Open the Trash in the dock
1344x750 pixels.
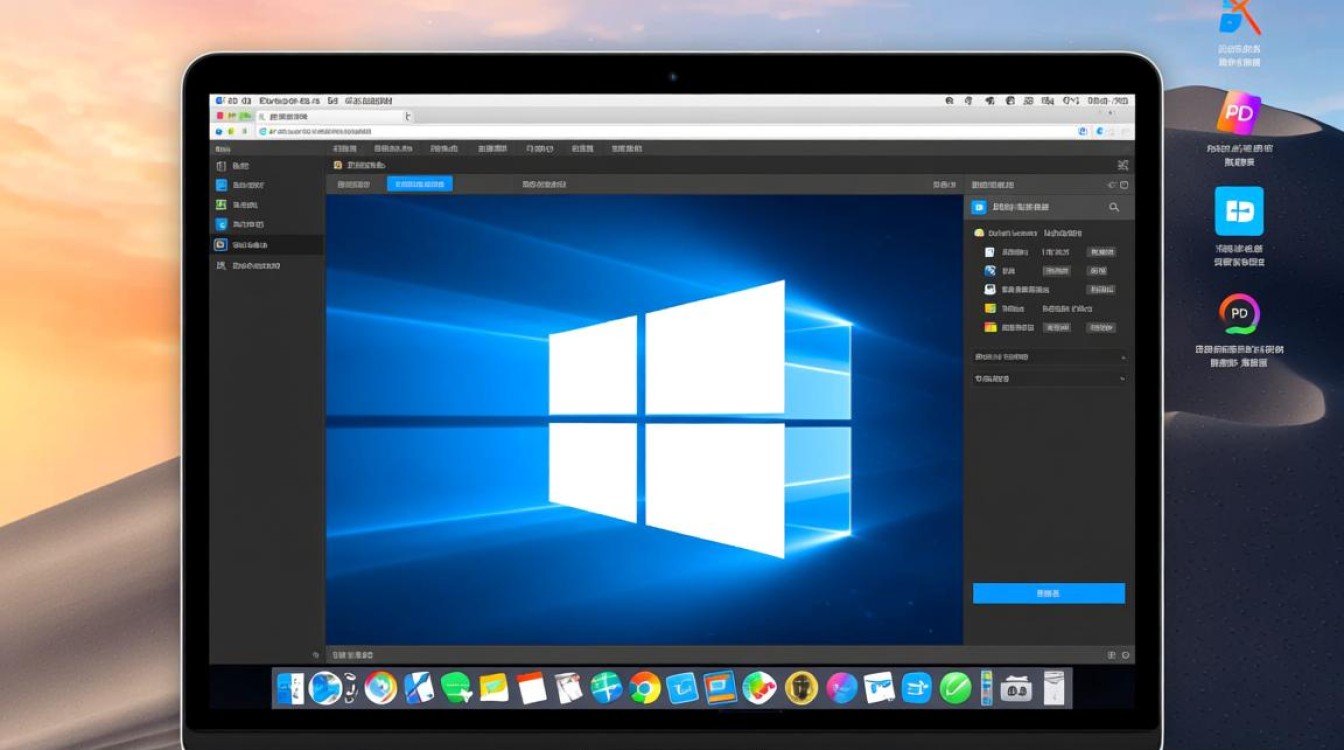point(1054,688)
